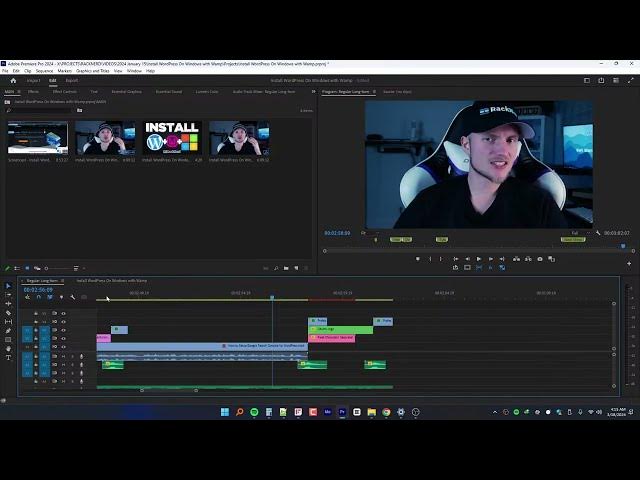Click the New Item icon in Project panel
Screen dimensions: 640x480
296,268
